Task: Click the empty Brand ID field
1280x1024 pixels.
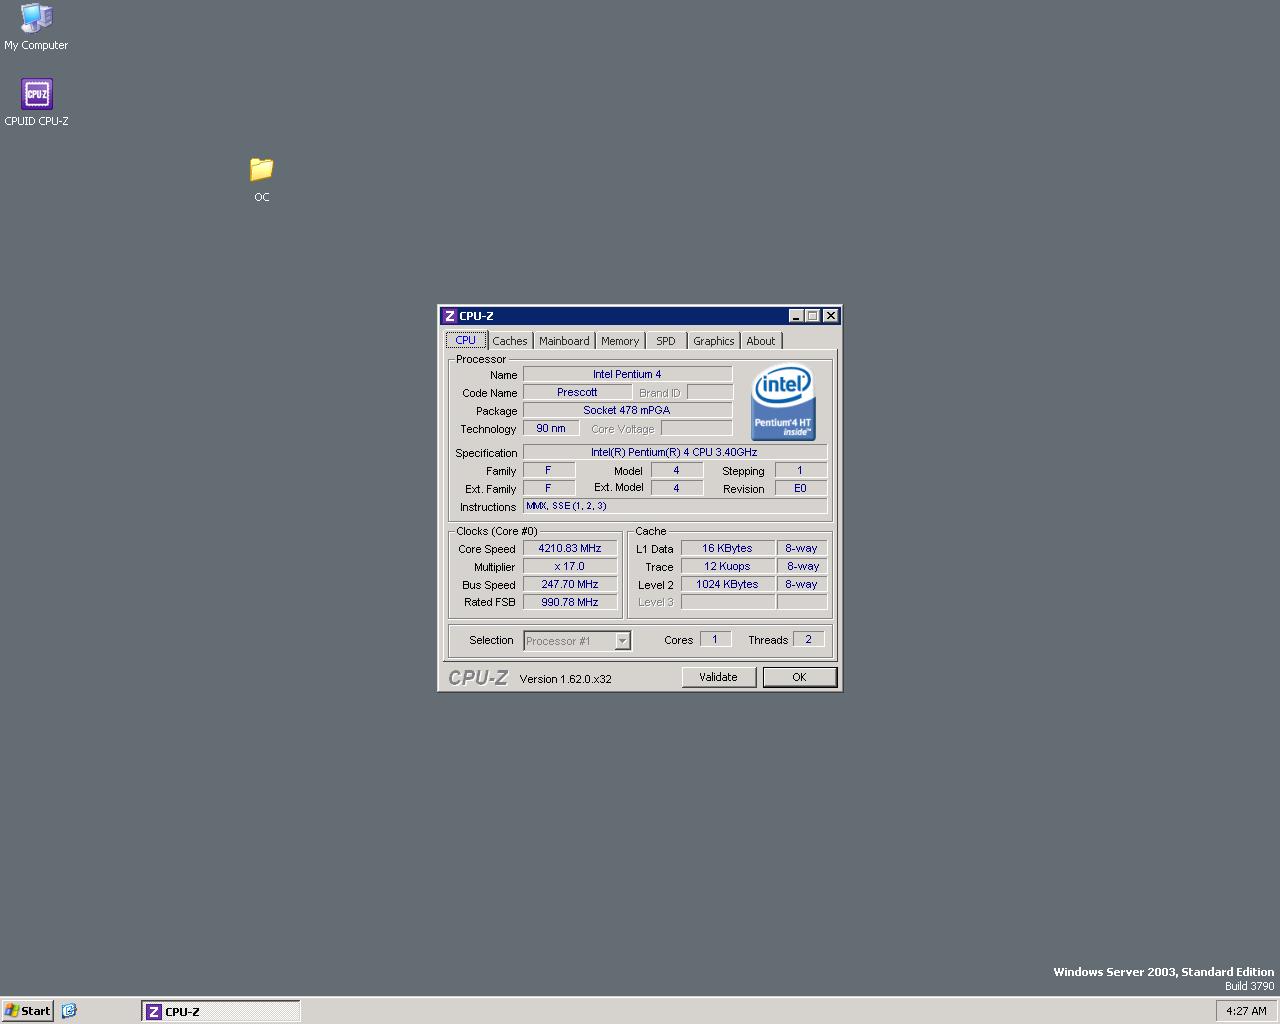Action: 709,392
